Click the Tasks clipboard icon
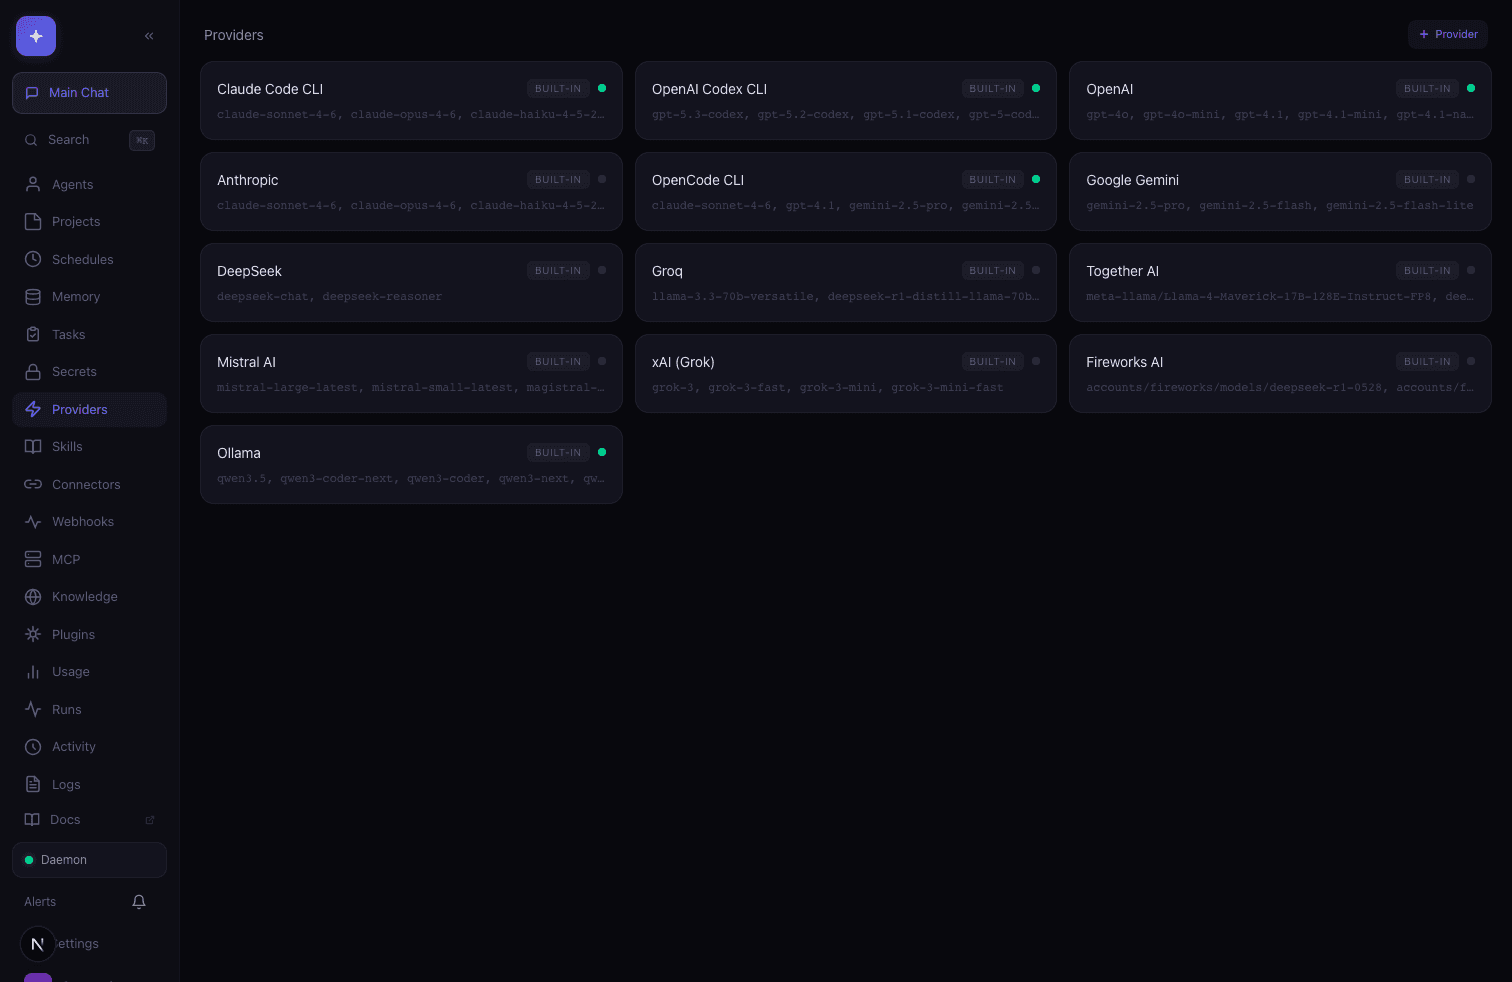This screenshot has height=982, width=1512. point(33,334)
